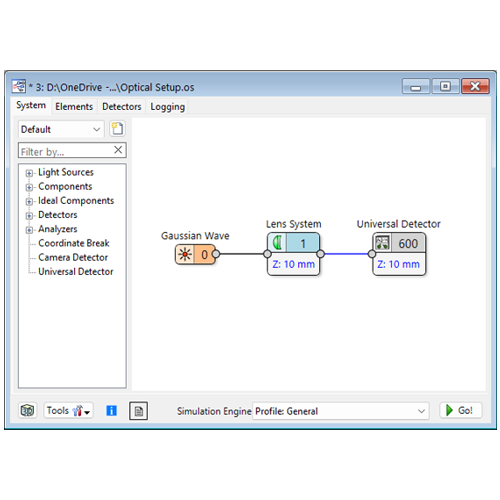Expand the Light Sources tree node

pyautogui.click(x=29, y=173)
